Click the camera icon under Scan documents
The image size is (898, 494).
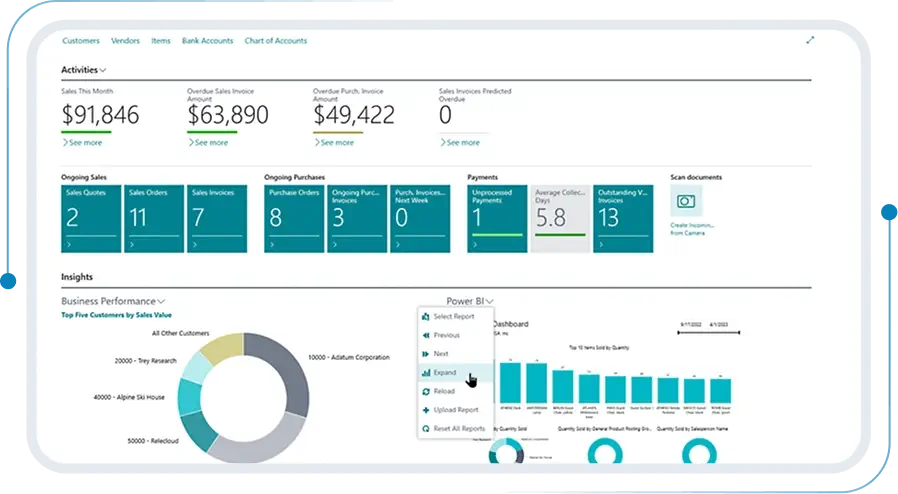(686, 201)
